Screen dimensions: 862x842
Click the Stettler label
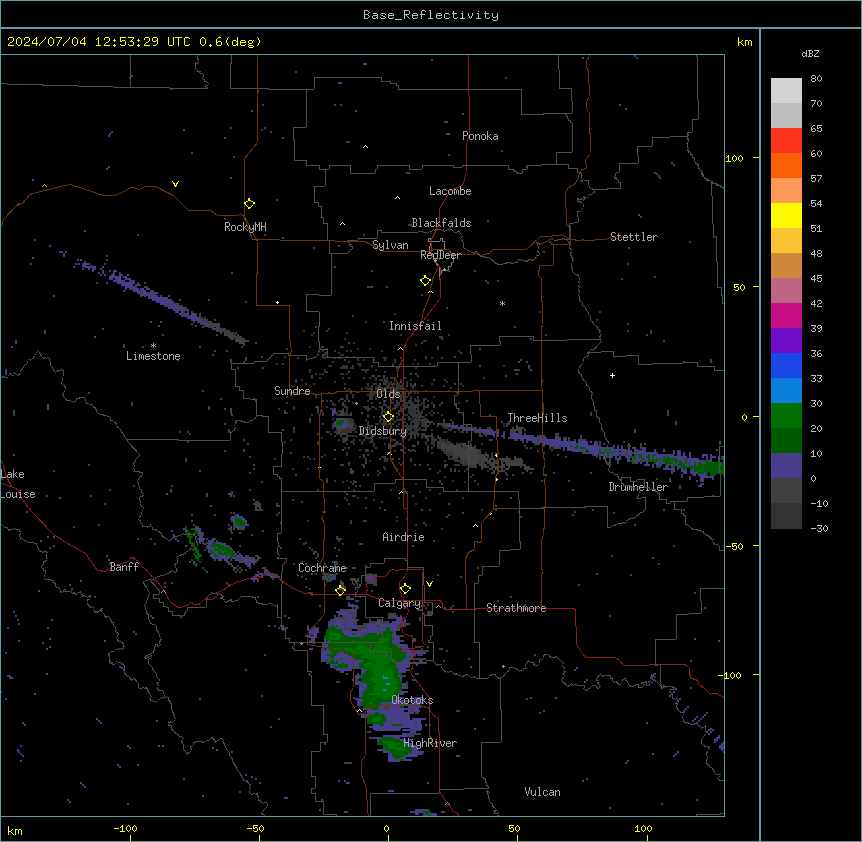pos(634,237)
